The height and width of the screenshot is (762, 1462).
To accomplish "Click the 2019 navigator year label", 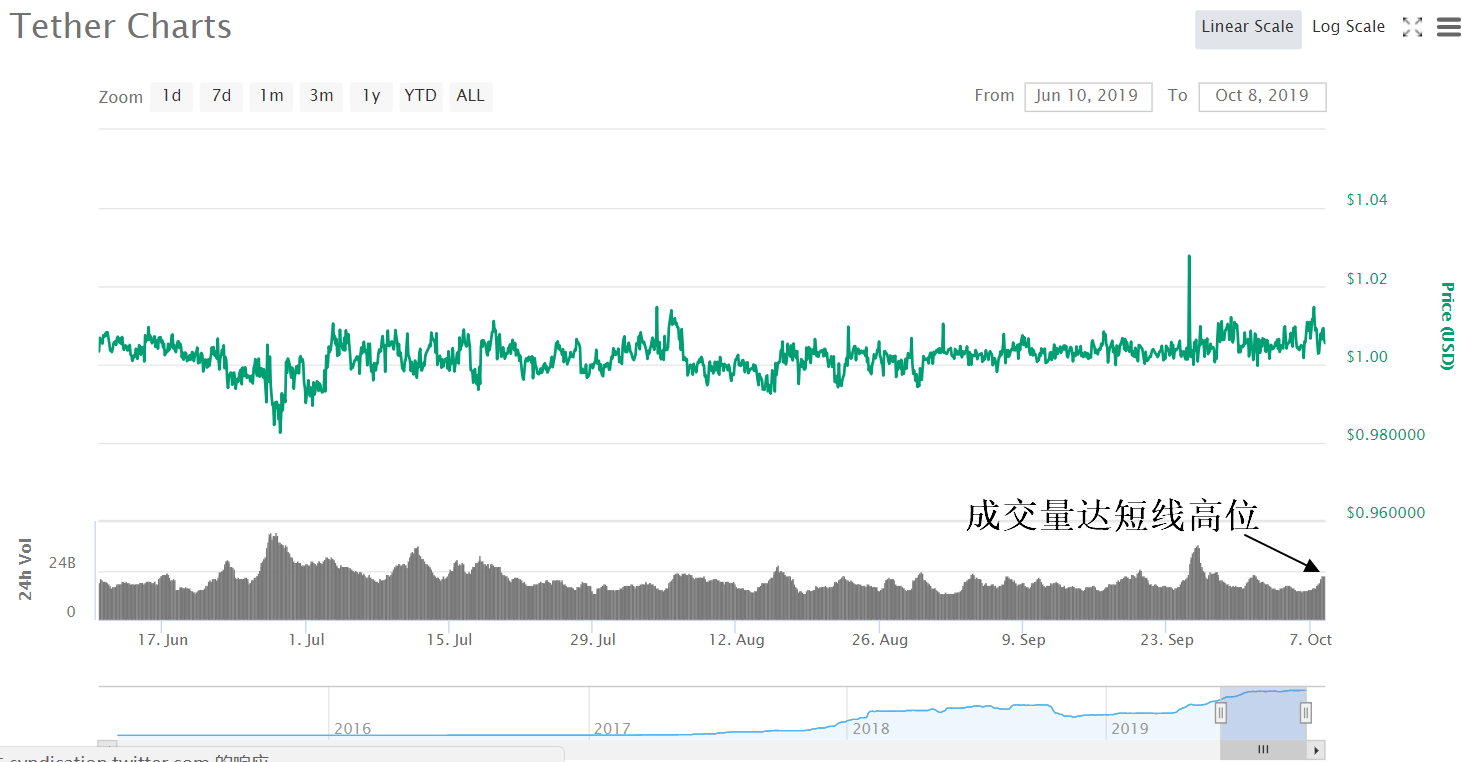I will tap(1130, 729).
